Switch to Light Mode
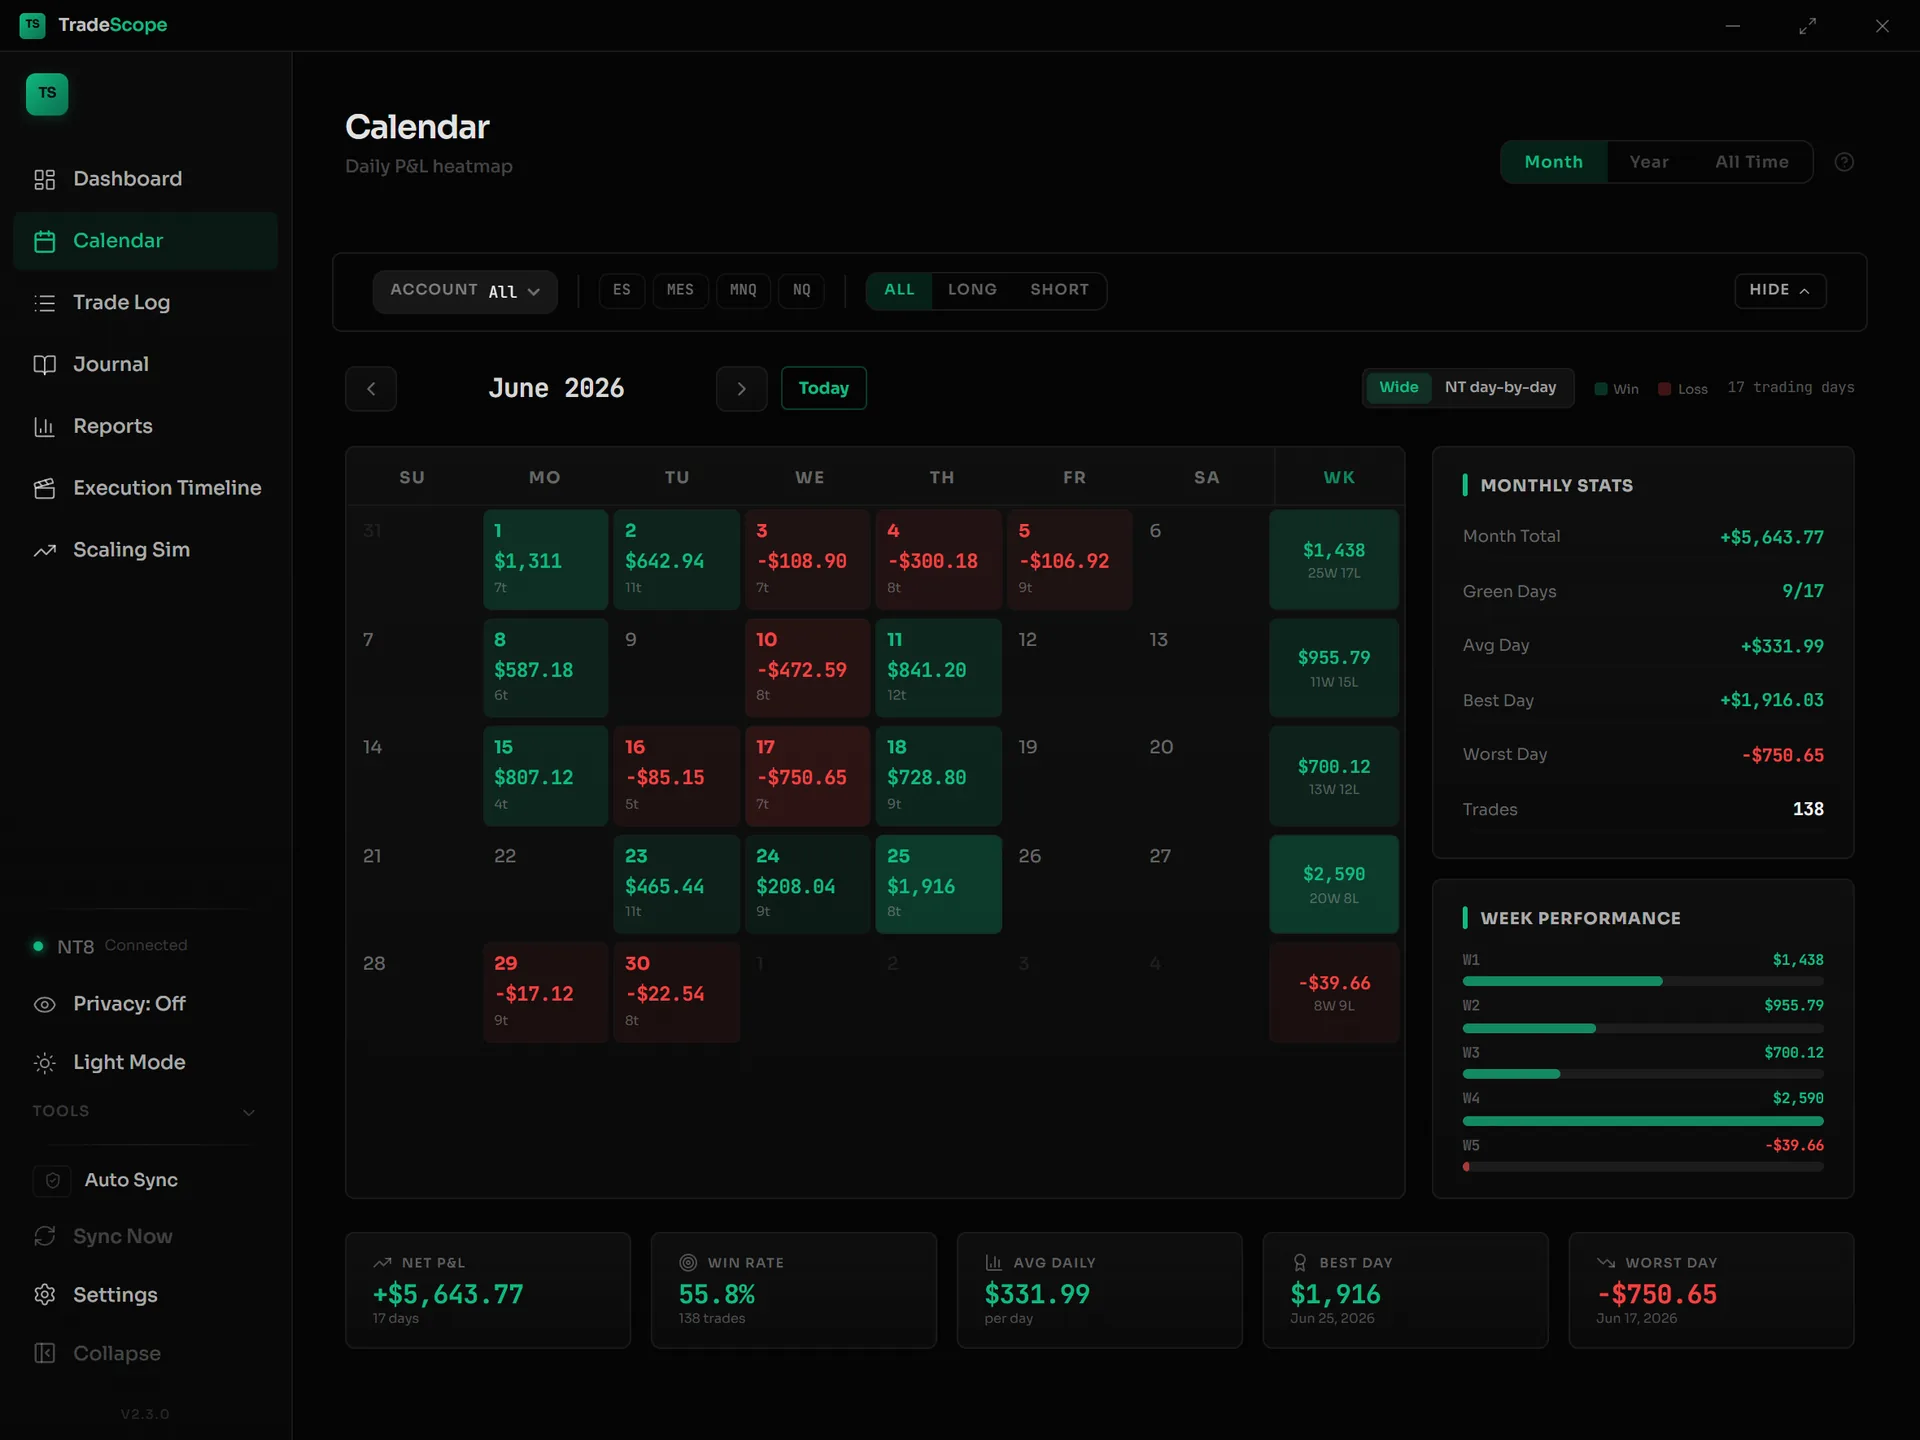 point(144,1063)
